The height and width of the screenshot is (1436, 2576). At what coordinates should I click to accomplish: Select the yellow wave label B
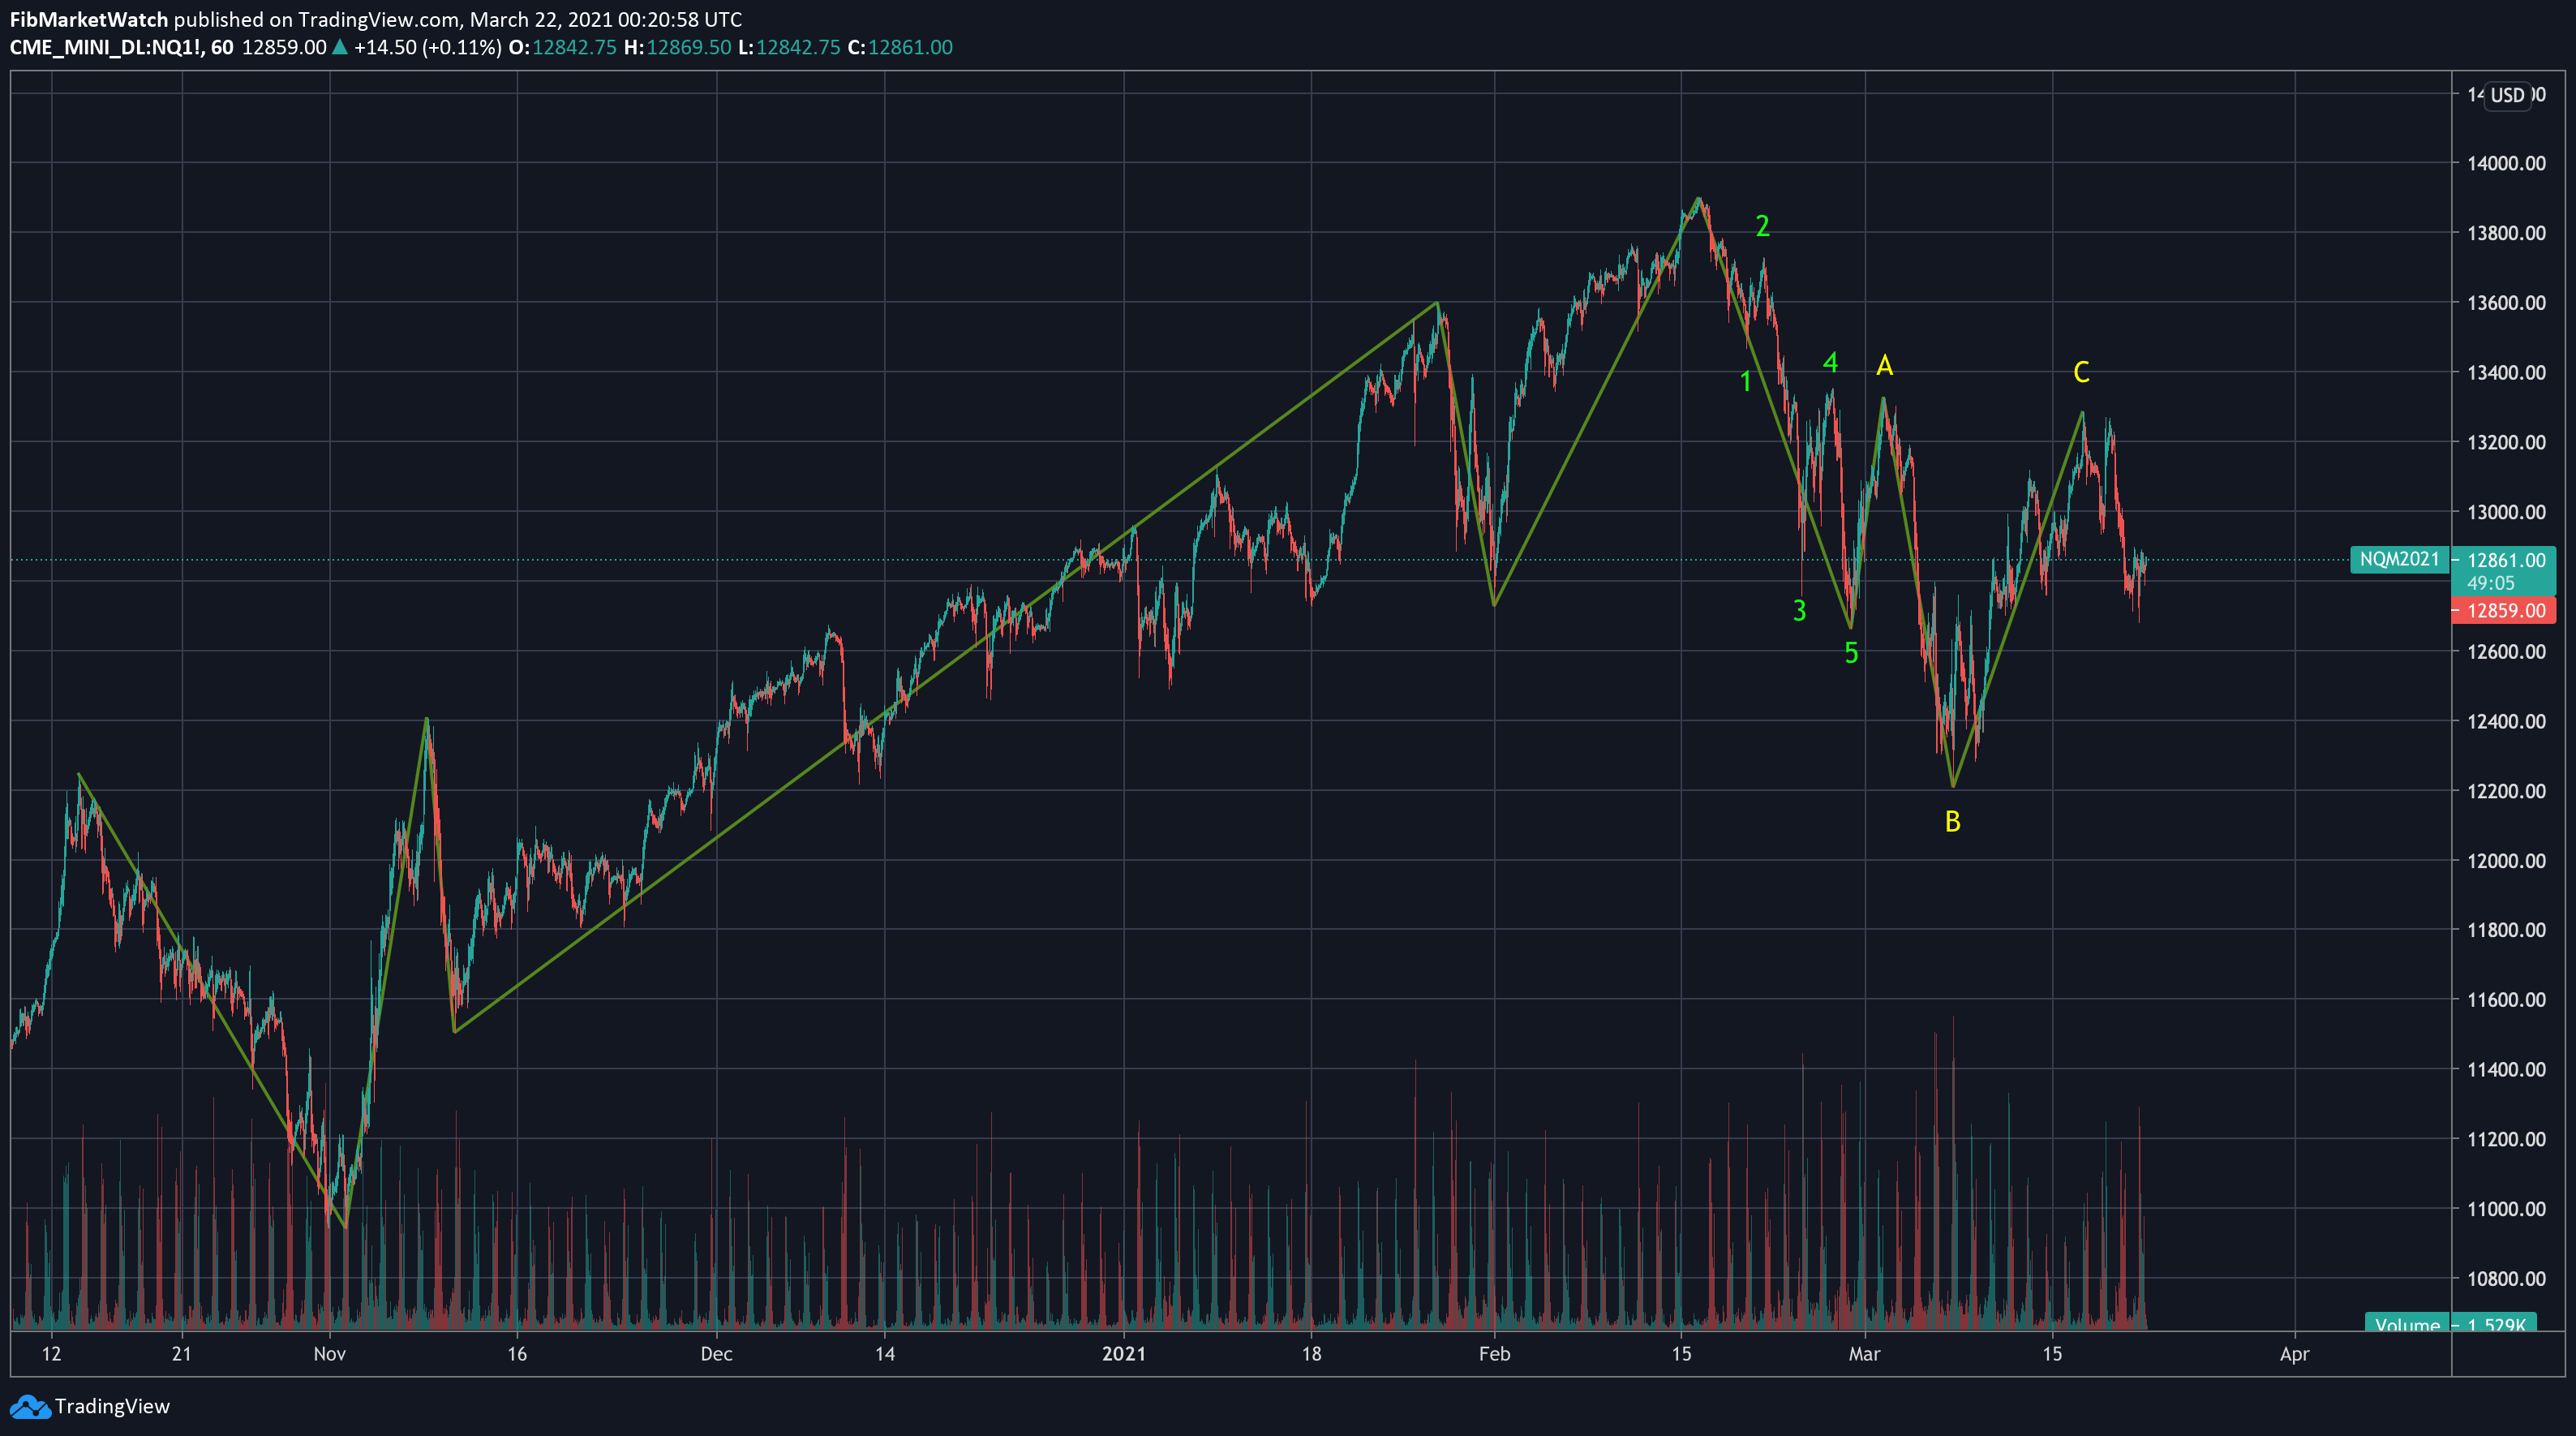coord(1952,822)
